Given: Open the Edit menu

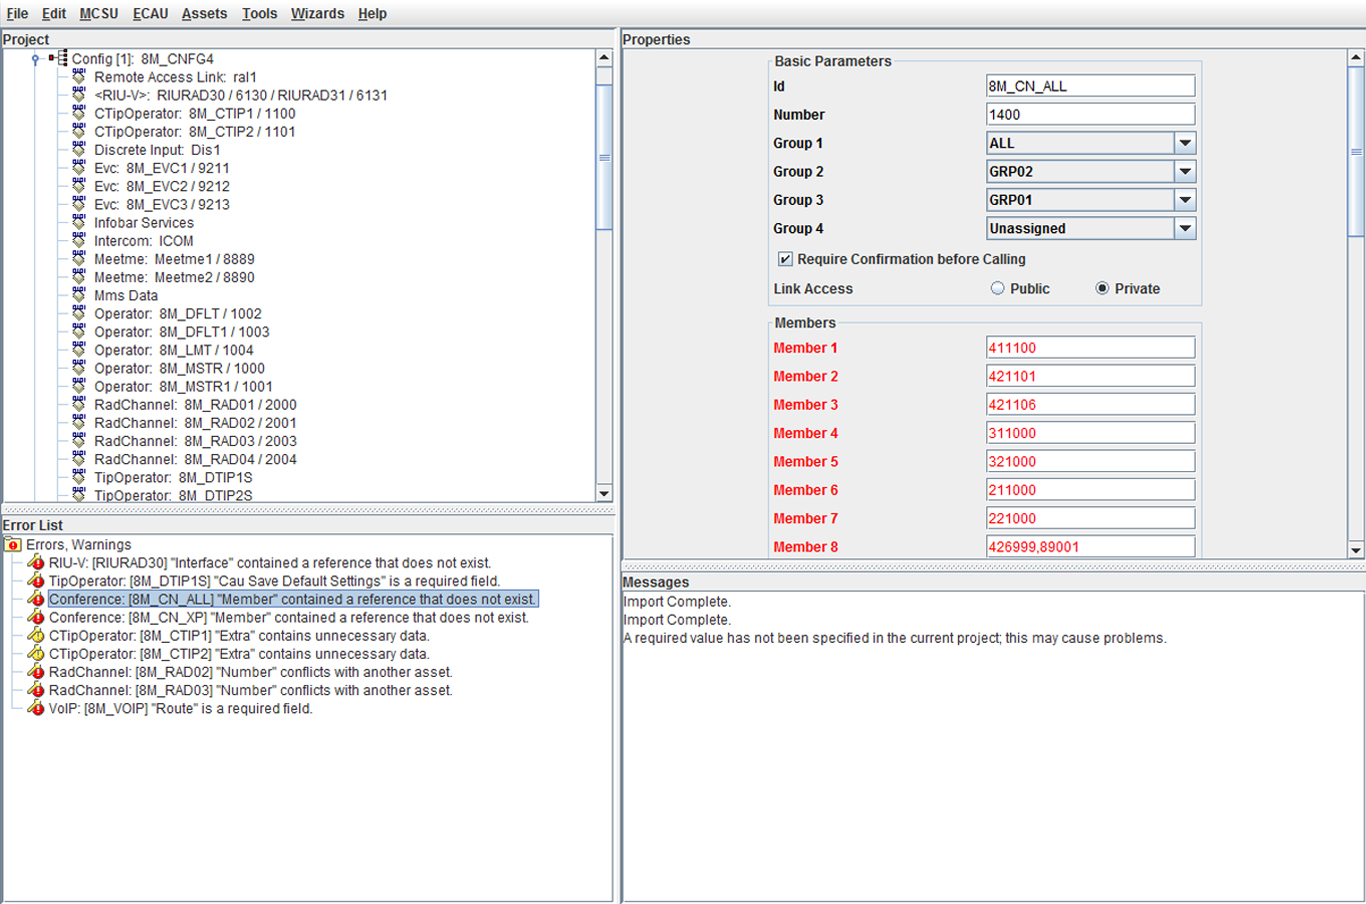Looking at the screenshot, I should [54, 13].
